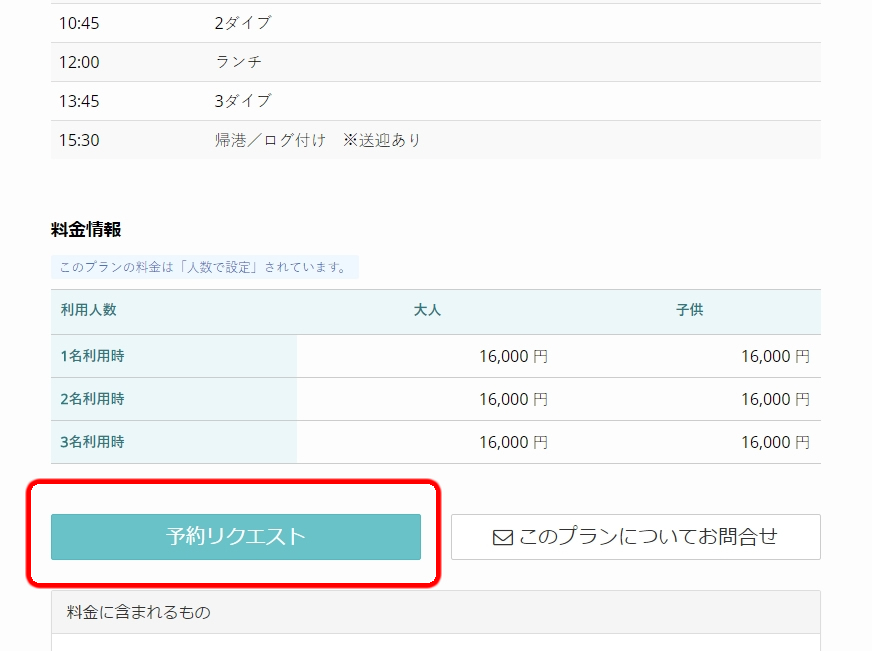Click child price for 2名利用時
The image size is (872, 651).
[x=775, y=399]
